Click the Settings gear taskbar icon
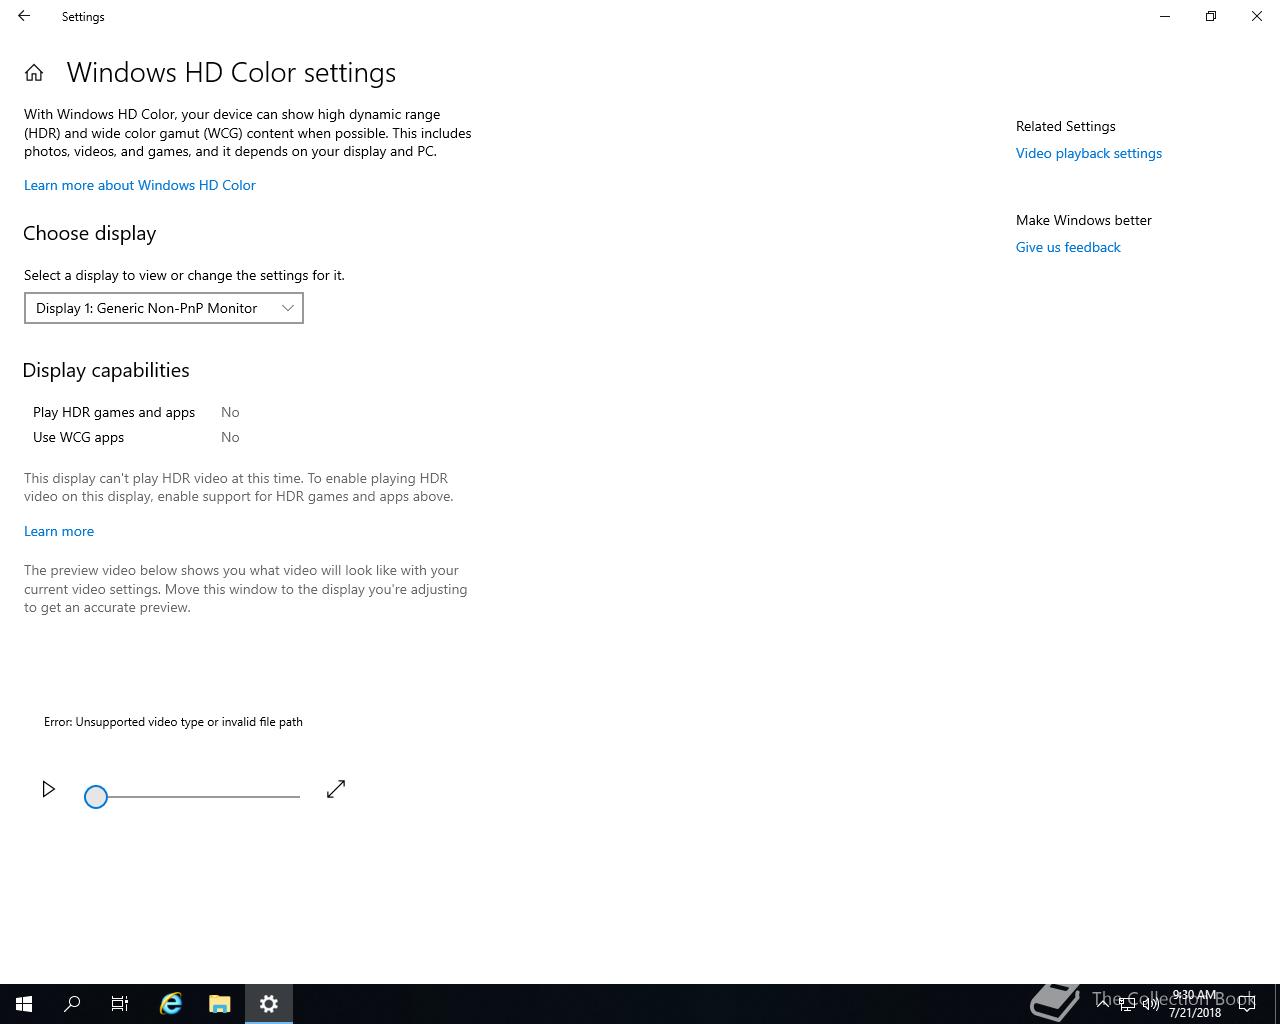The height and width of the screenshot is (1024, 1280). pos(269,1004)
